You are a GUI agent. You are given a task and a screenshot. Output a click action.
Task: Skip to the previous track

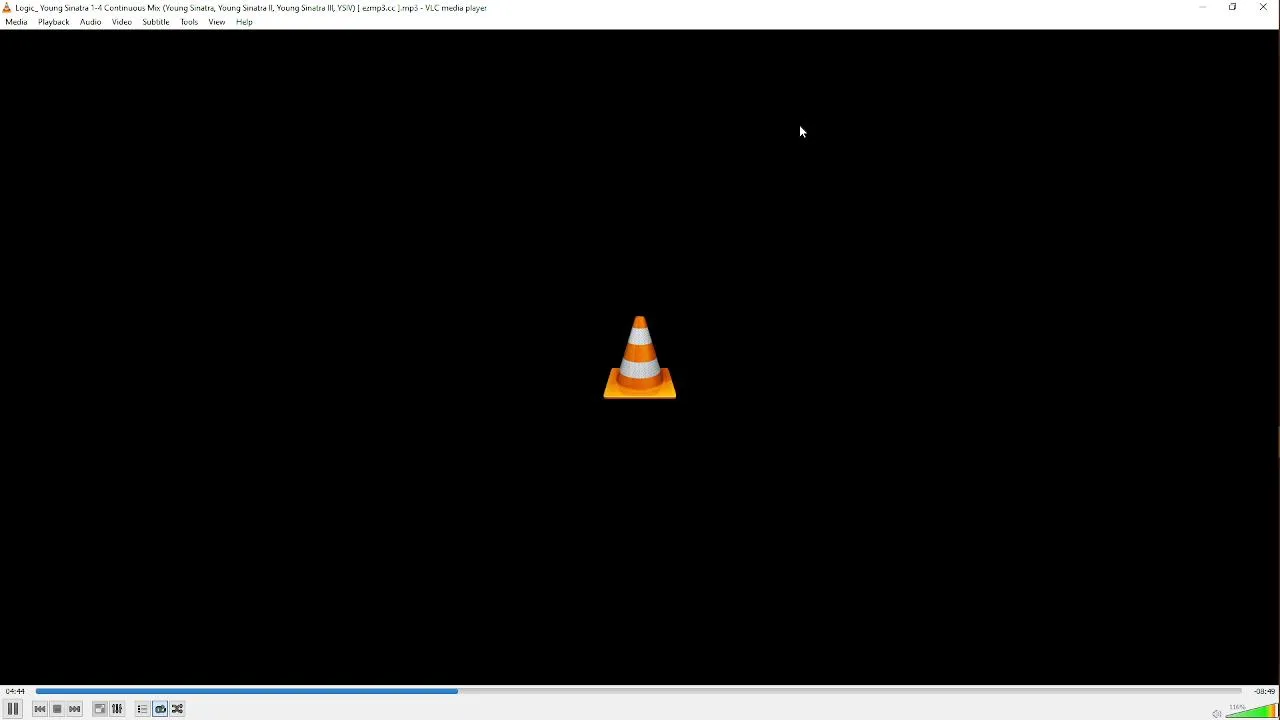coord(40,710)
